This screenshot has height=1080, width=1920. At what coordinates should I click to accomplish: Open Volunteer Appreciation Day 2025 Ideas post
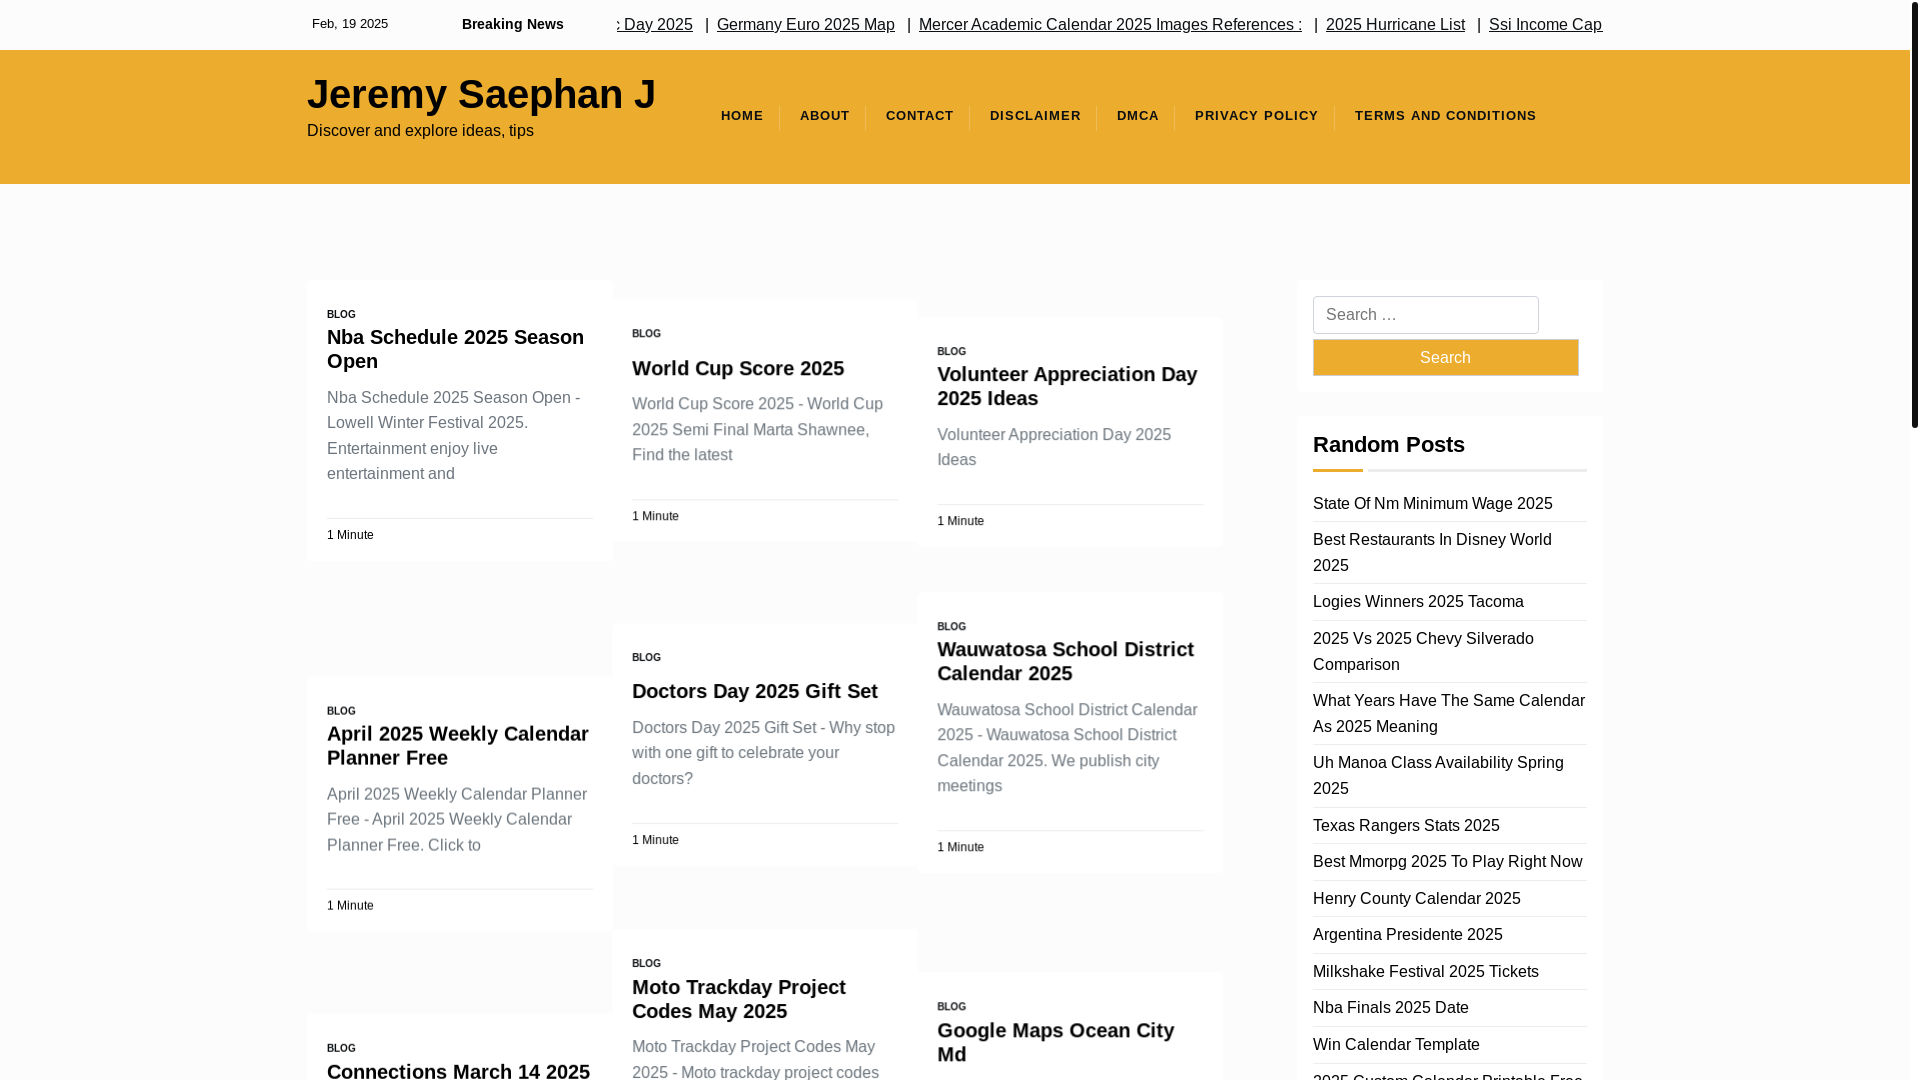pyautogui.click(x=1067, y=386)
